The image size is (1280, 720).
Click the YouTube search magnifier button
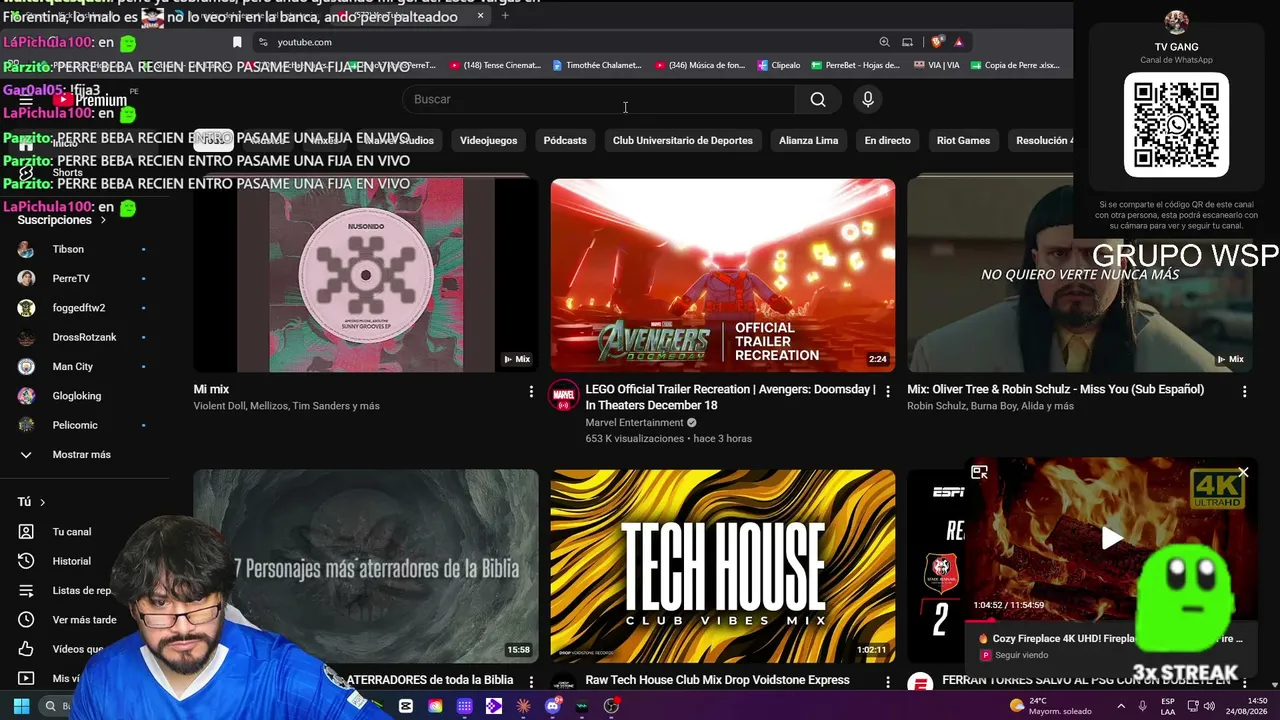(x=818, y=99)
